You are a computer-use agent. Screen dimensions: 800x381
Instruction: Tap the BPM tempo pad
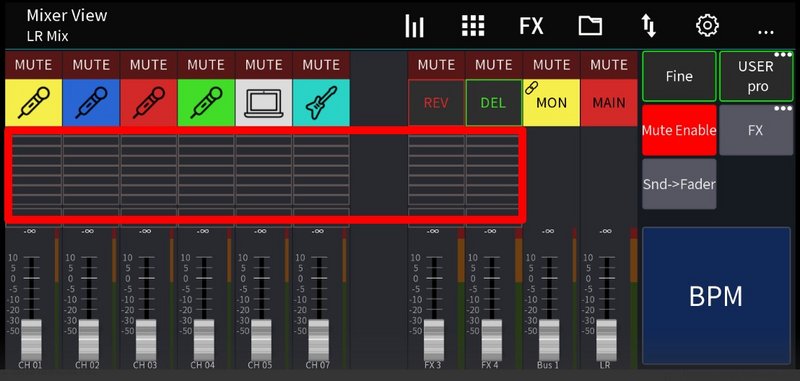pyautogui.click(x=716, y=296)
